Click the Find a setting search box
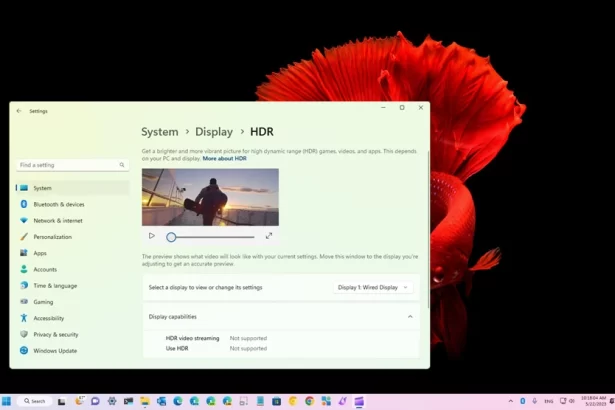This screenshot has width=615, height=410. point(71,165)
